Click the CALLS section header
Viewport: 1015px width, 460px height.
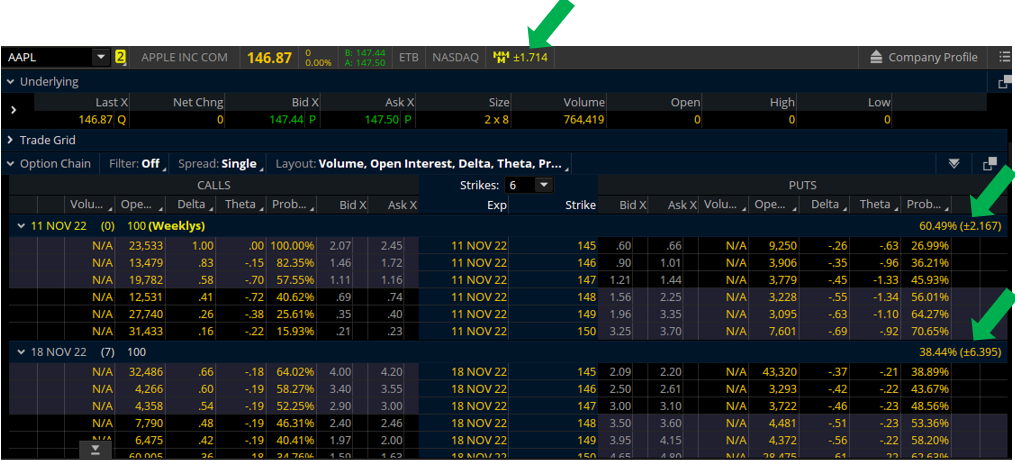(x=214, y=185)
